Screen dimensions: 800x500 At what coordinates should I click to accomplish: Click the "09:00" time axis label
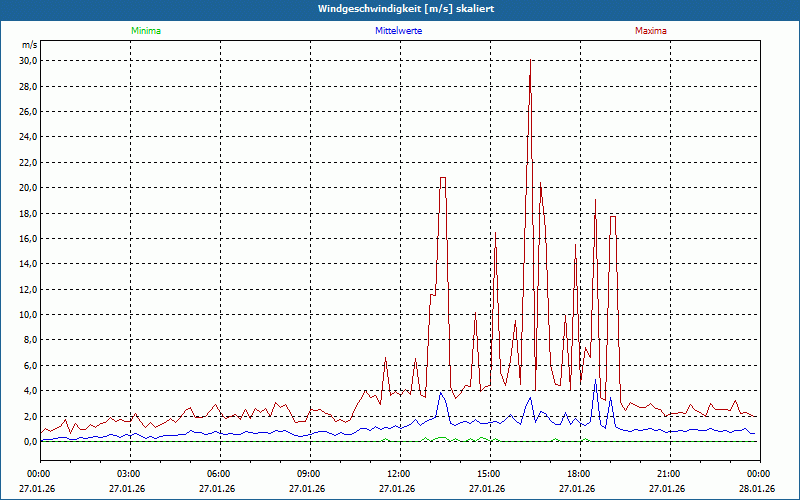pos(310,474)
